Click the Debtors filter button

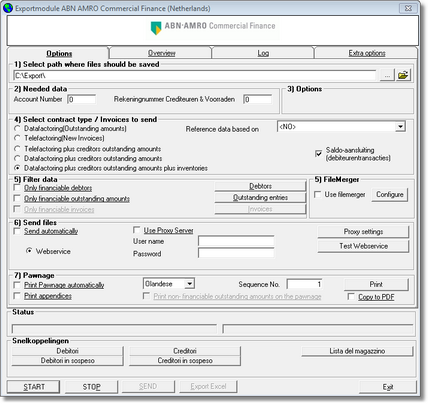260,186
